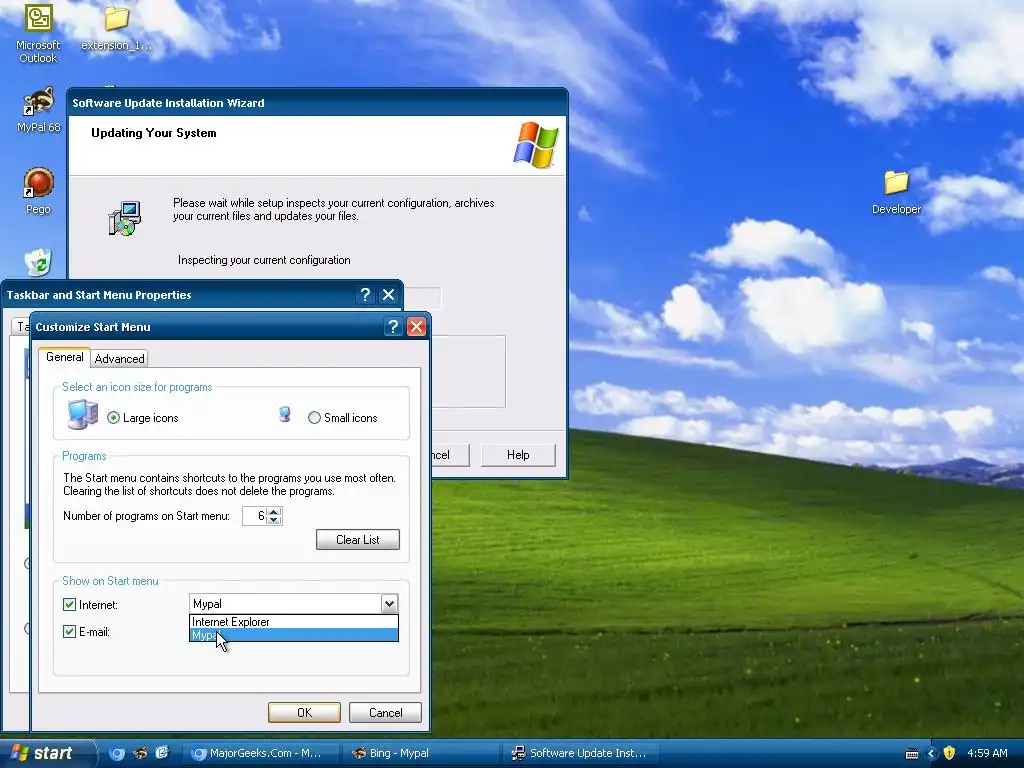Screen dimensions: 1024x768
Task: Open the Internet browser dropdown arrow
Action: (x=389, y=604)
